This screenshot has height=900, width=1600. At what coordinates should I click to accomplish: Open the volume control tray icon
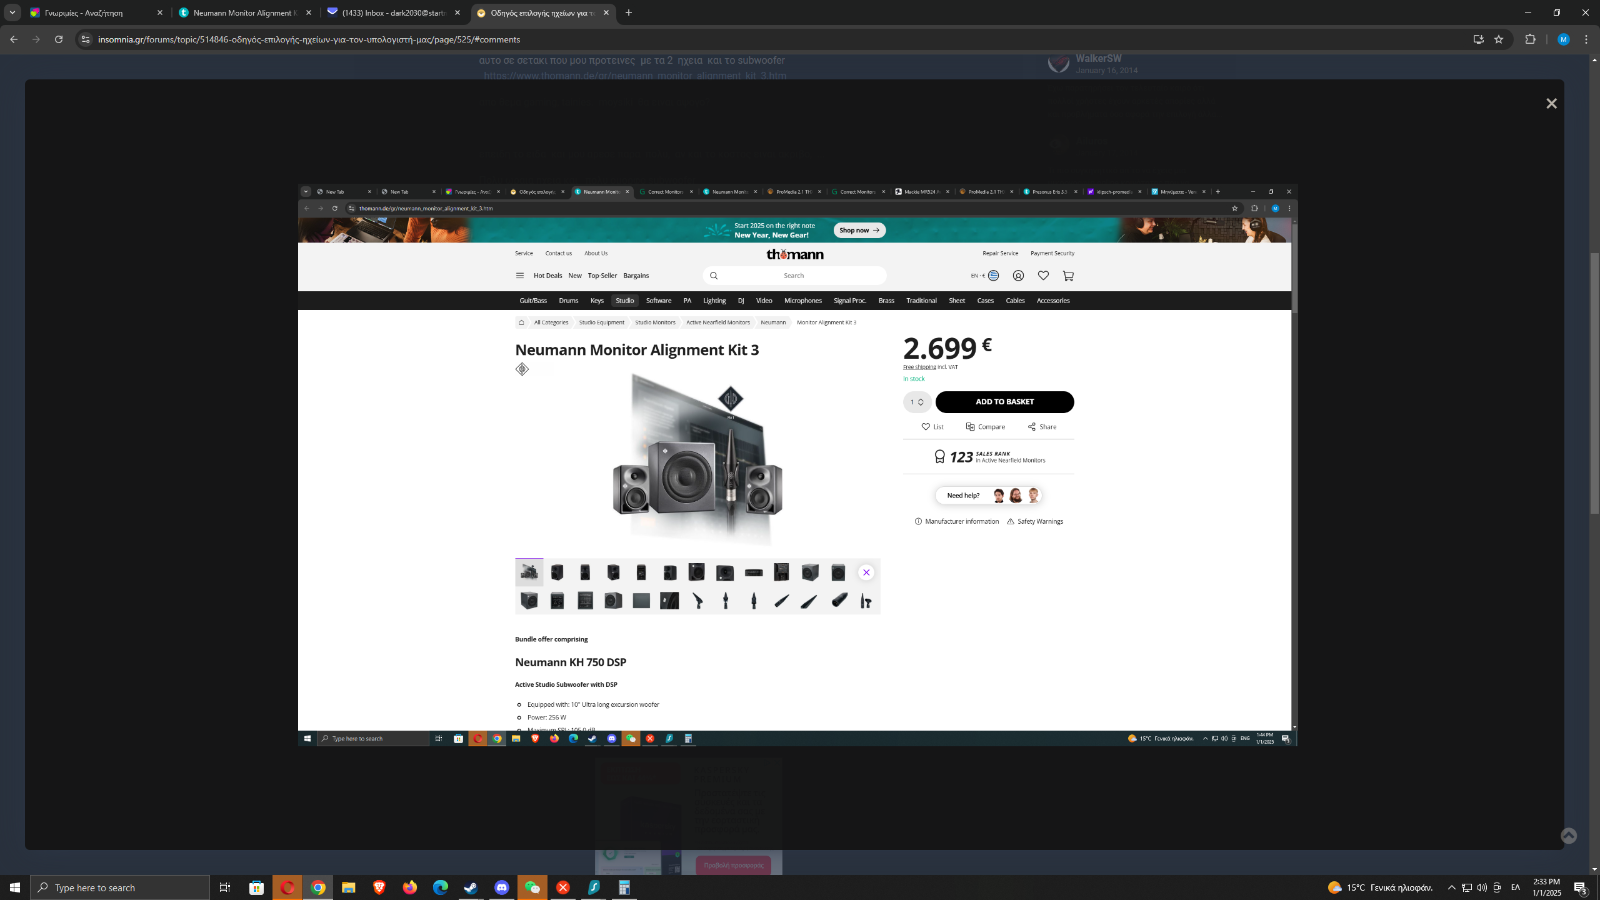tap(1481, 887)
